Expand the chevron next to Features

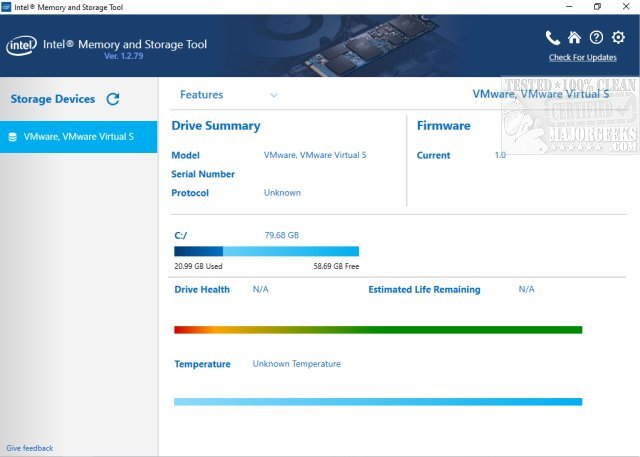click(x=274, y=95)
